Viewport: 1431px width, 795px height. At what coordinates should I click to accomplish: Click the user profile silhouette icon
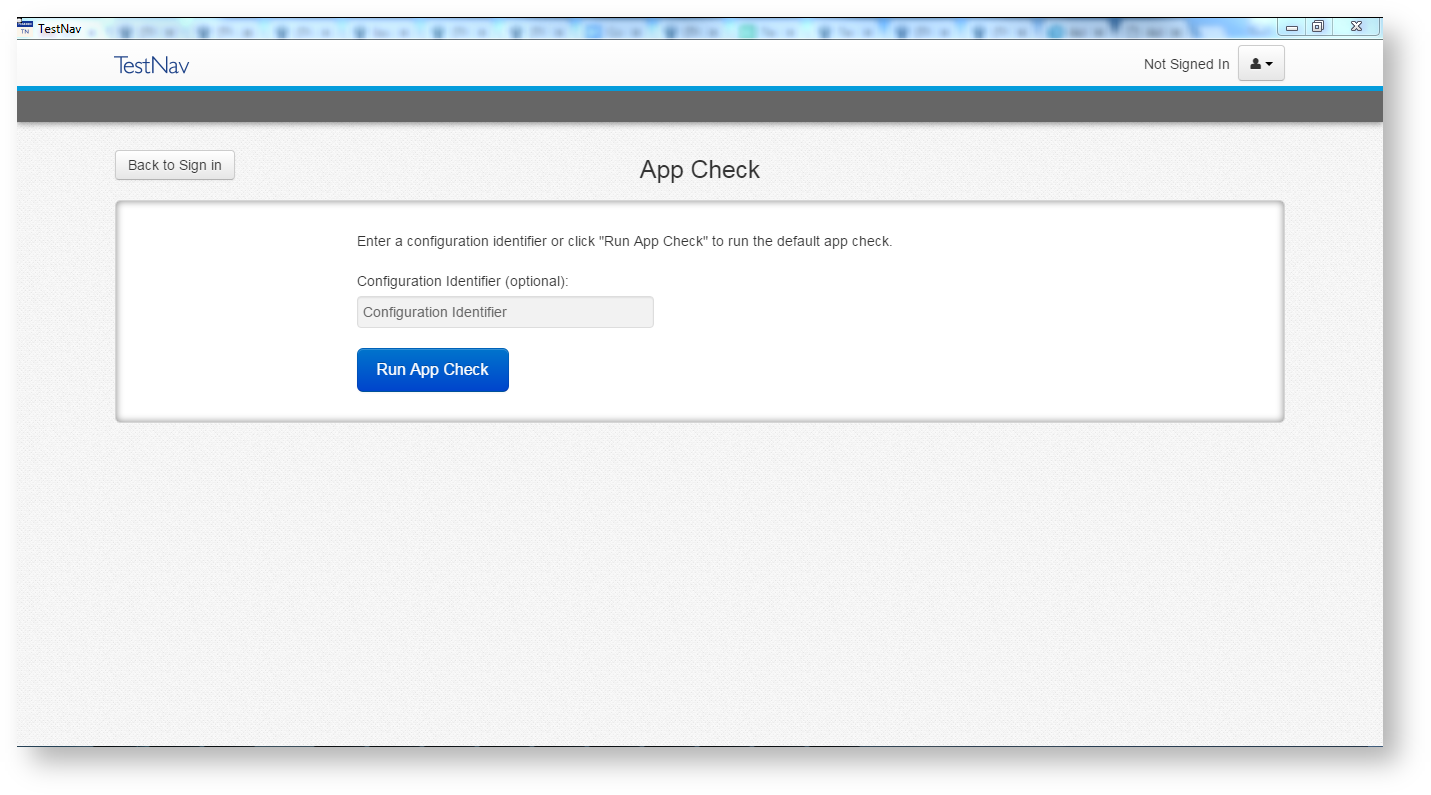(x=1255, y=64)
